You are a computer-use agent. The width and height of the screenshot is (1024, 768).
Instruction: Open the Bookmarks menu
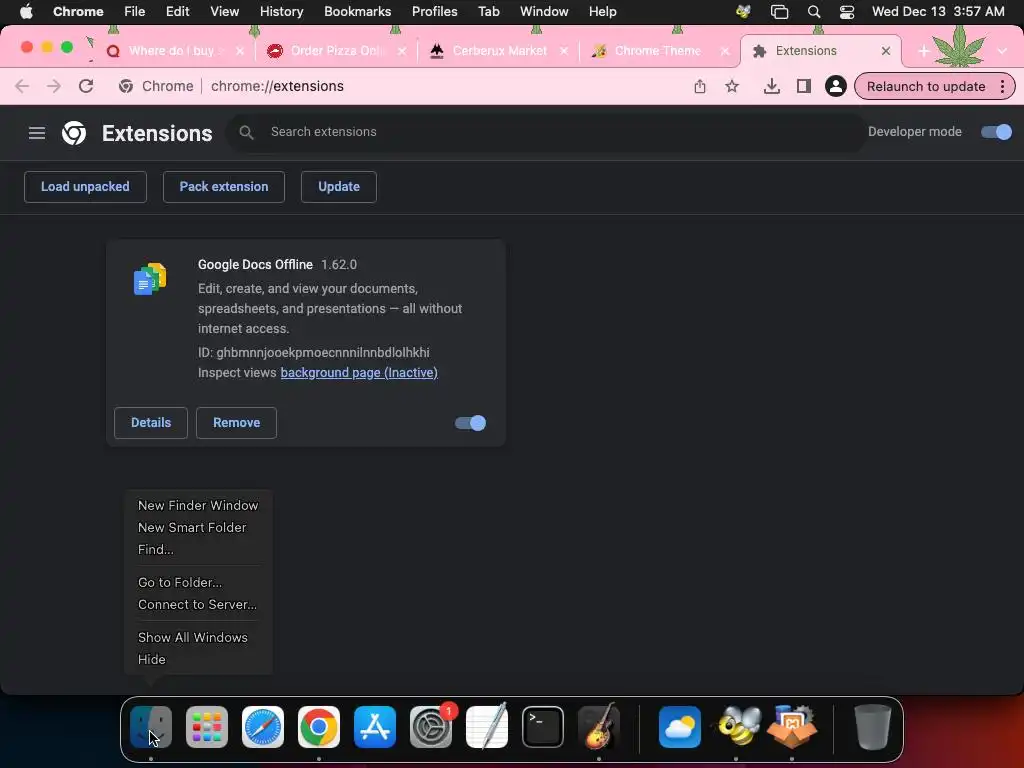(x=357, y=12)
